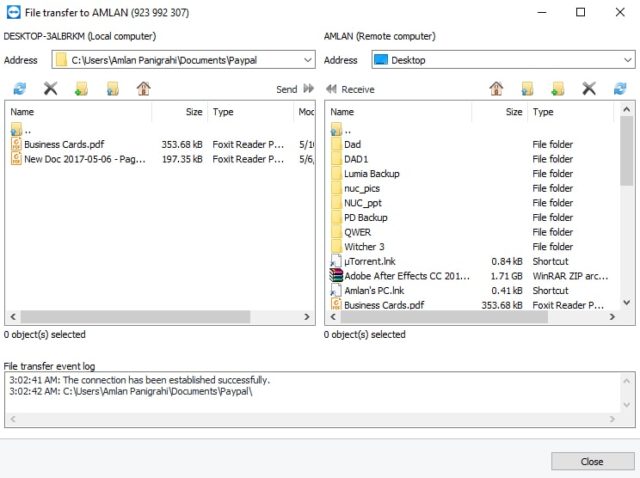Maximize the file transfer window
Viewport: 640px width, 478px height.
pos(580,12)
